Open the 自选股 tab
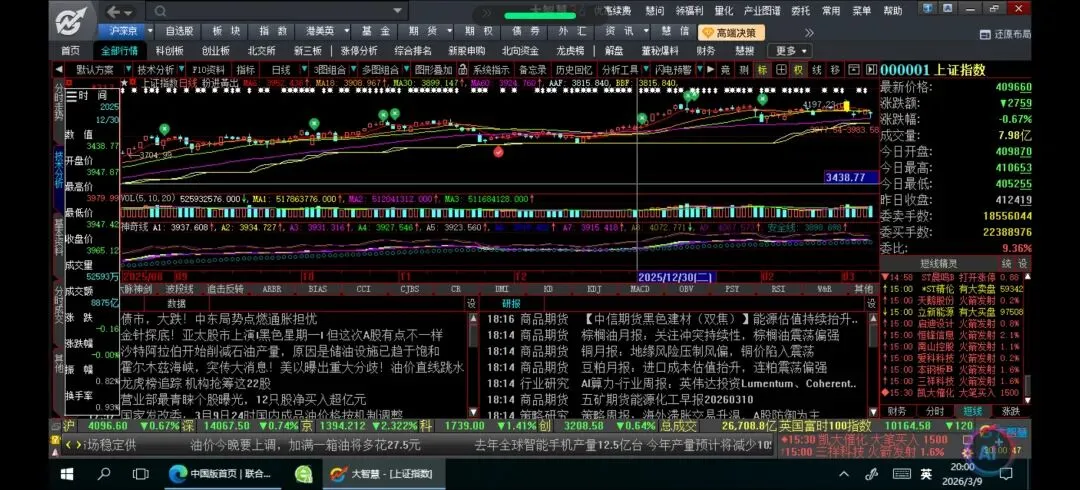 [180, 31]
